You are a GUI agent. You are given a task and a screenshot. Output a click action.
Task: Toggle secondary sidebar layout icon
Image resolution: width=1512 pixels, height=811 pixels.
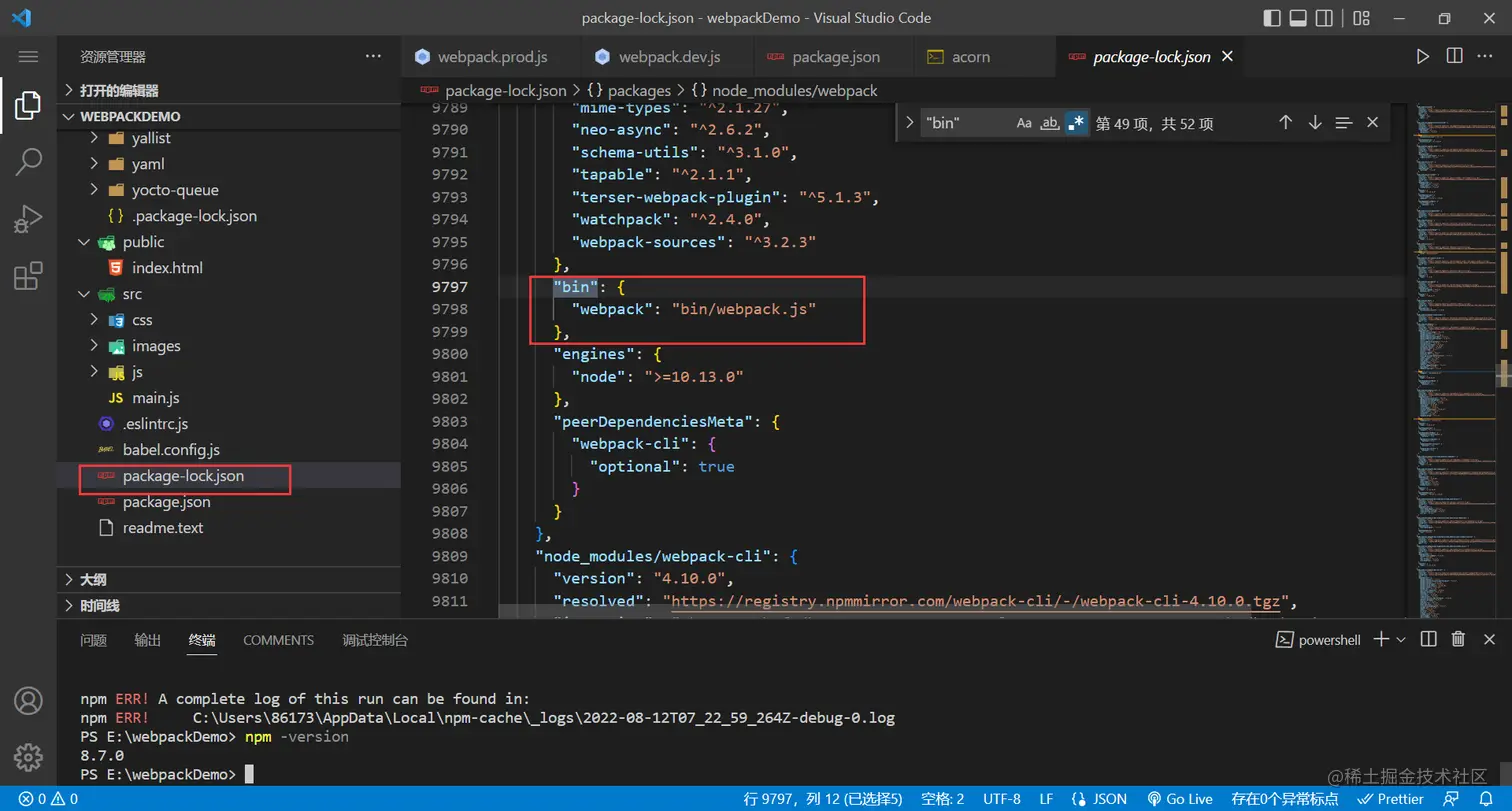point(1324,18)
